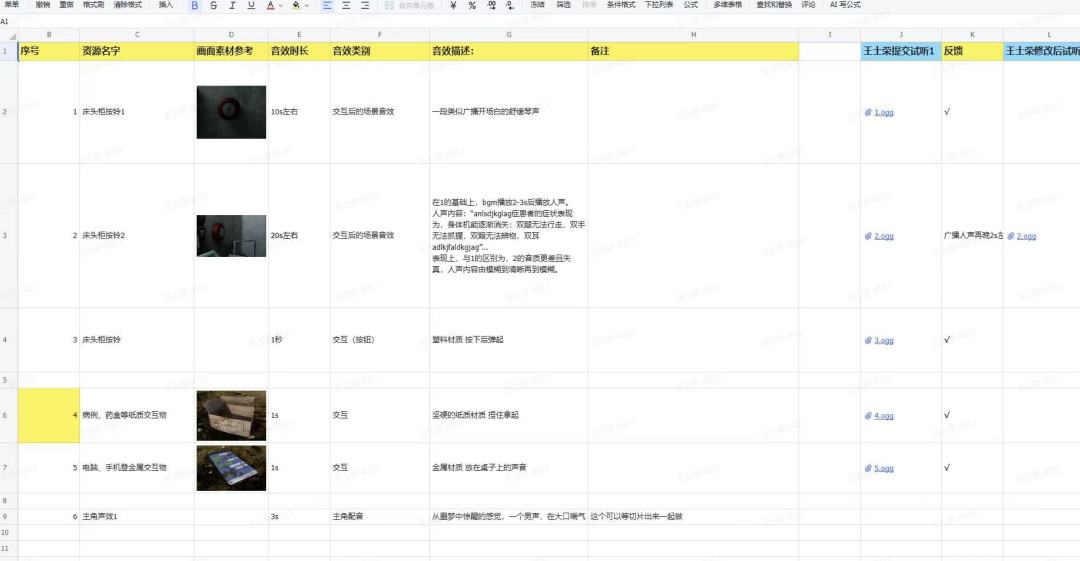Select the cardboard box thumbnail image
The height and width of the screenshot is (561, 1080).
(x=231, y=416)
